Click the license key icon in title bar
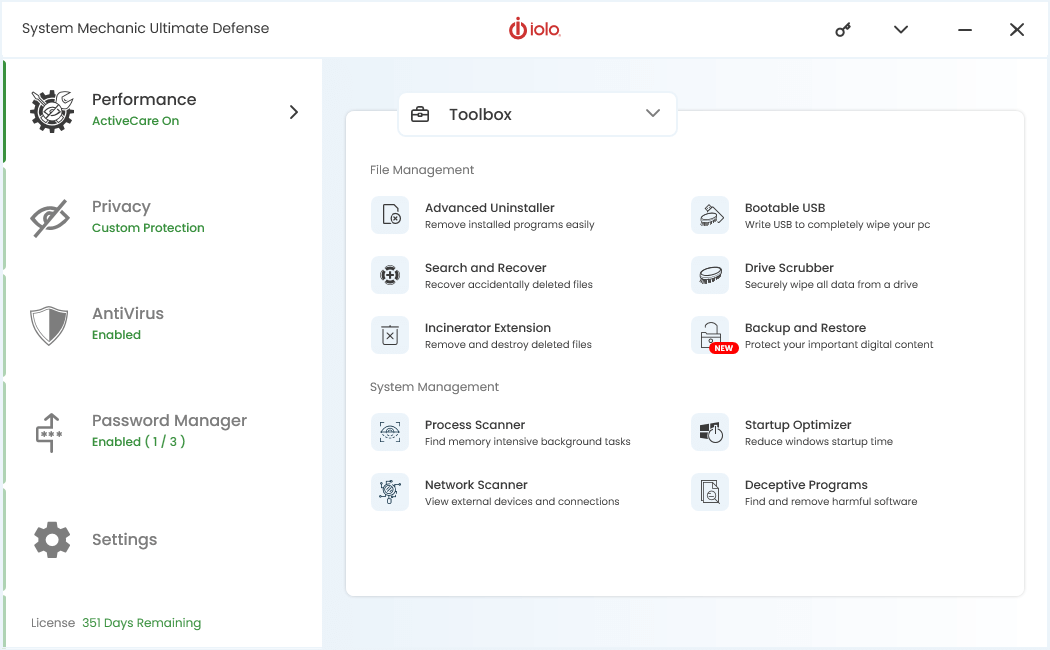 click(x=843, y=30)
